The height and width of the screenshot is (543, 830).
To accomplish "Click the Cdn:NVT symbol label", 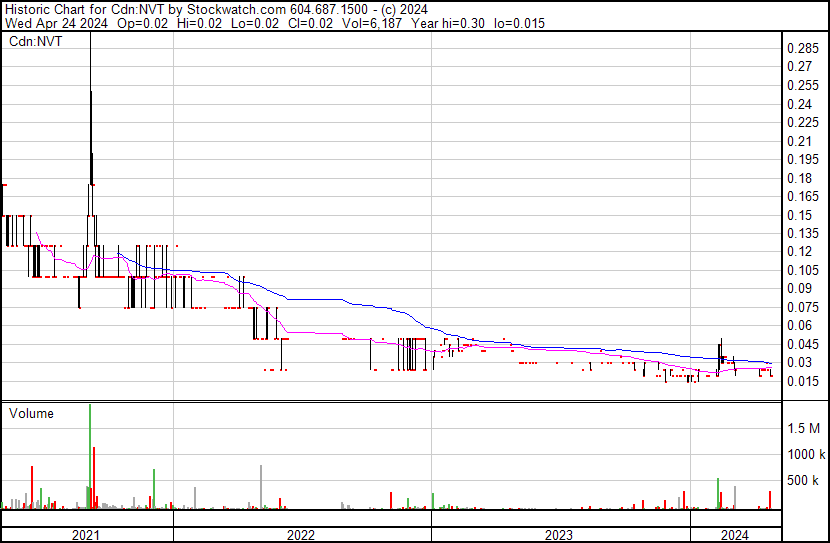I will click(x=34, y=42).
